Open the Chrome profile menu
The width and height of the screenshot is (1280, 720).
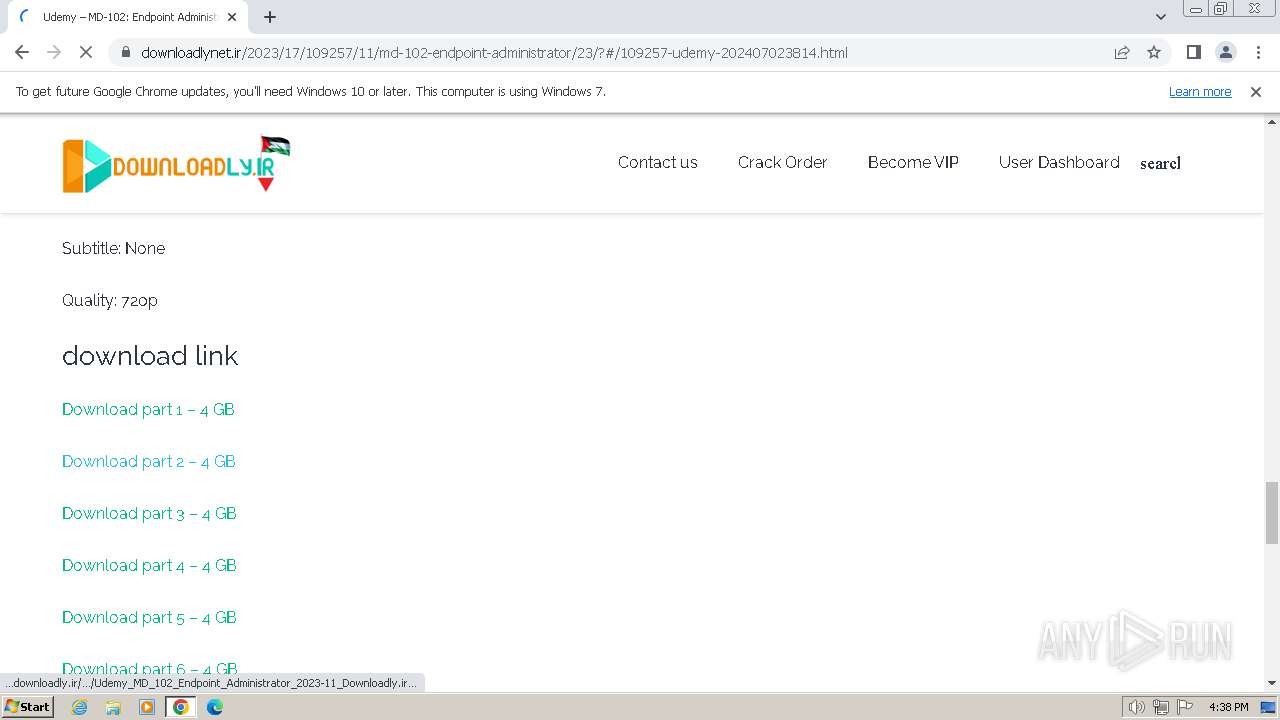(x=1225, y=52)
